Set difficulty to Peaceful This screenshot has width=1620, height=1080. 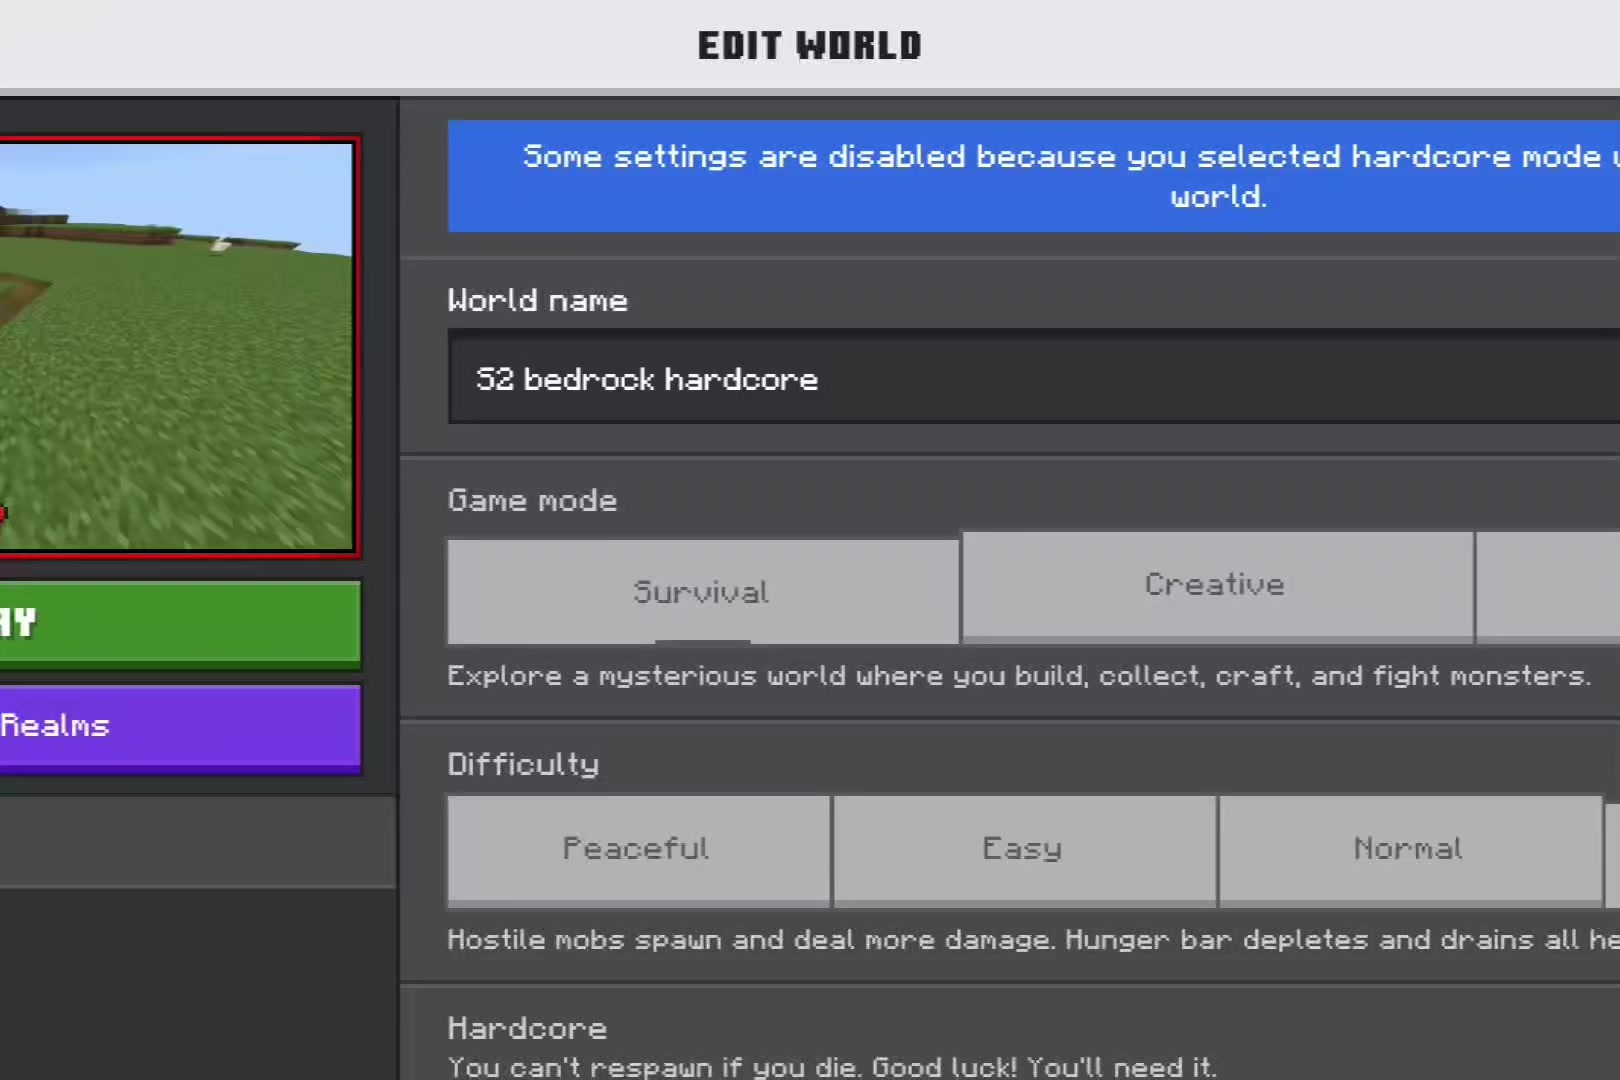point(638,850)
